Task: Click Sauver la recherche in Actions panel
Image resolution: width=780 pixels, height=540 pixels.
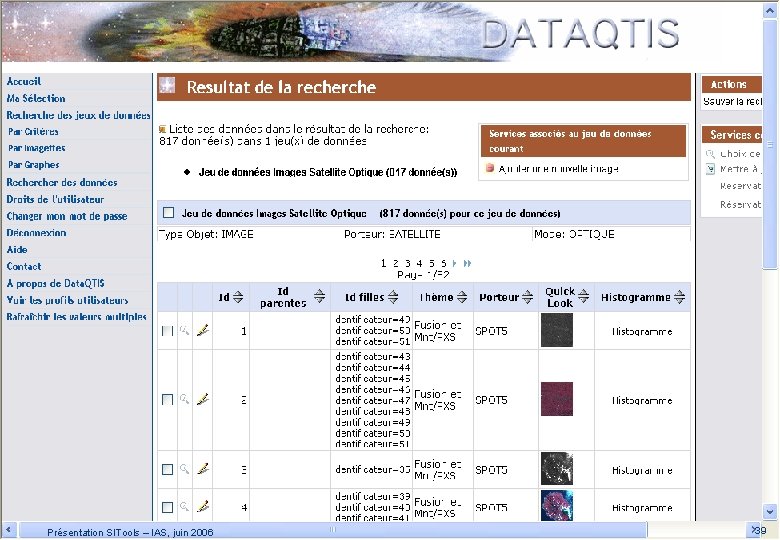Action: pos(732,101)
